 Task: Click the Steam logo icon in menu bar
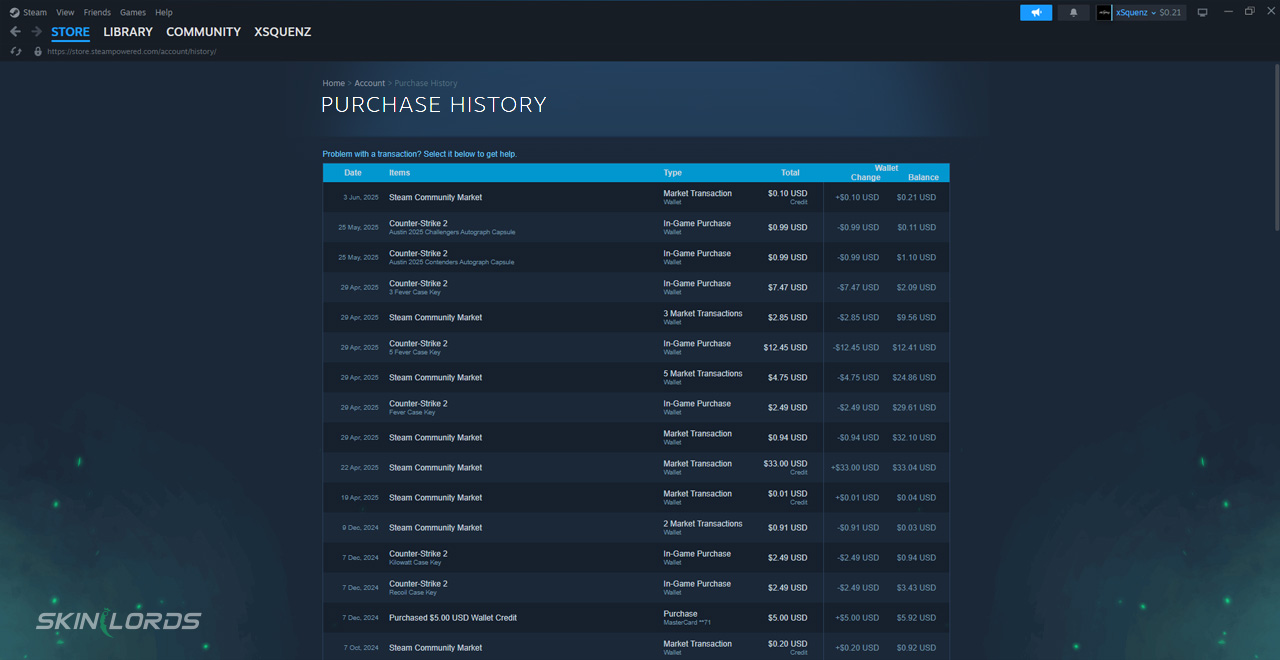tap(14, 12)
